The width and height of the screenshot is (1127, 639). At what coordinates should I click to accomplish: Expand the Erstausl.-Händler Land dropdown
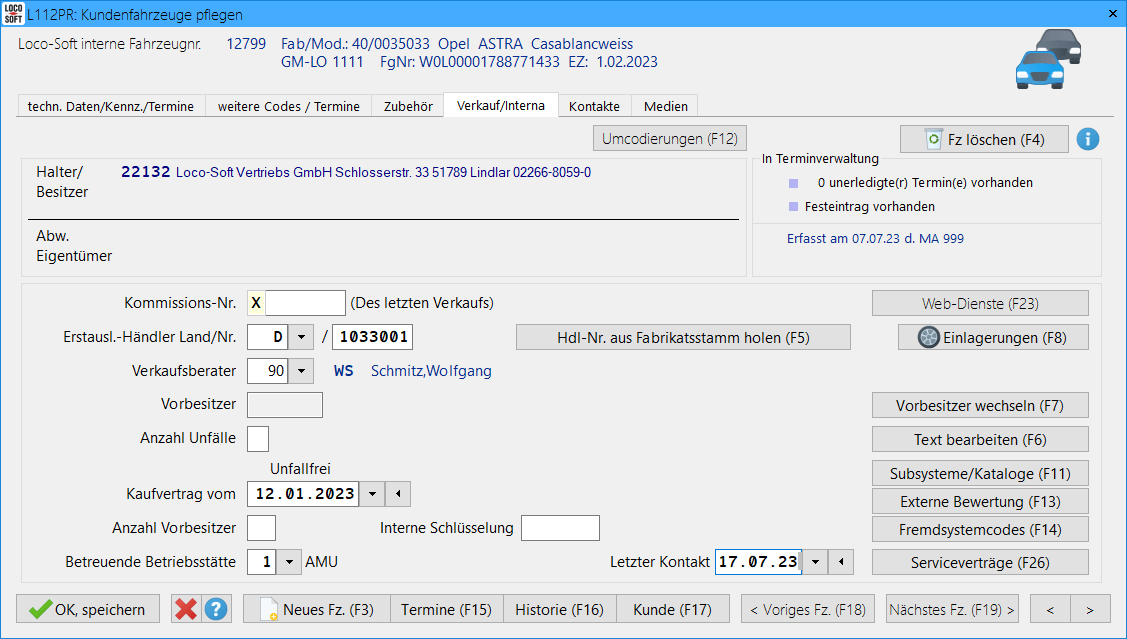coord(302,337)
